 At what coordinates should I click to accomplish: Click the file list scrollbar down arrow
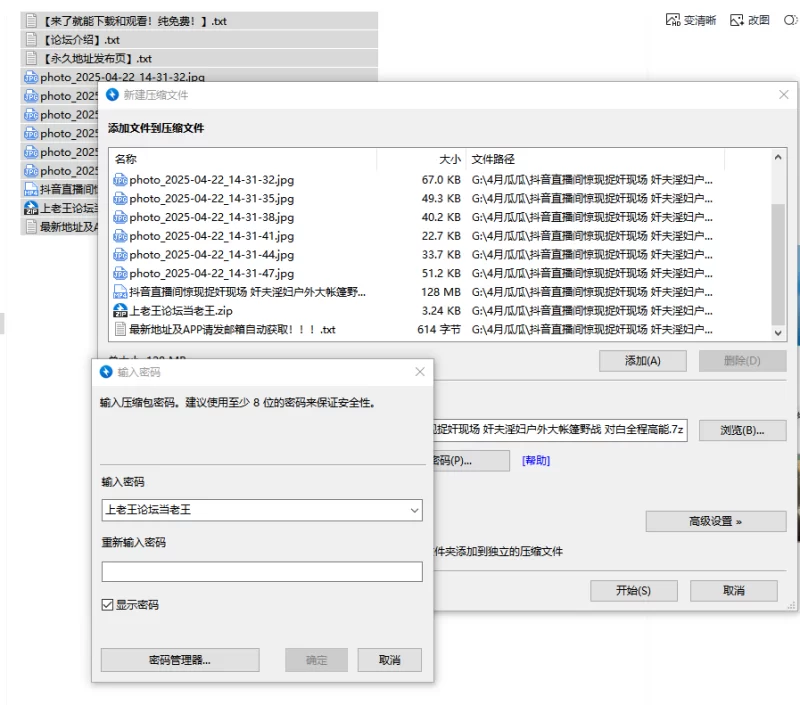[778, 333]
